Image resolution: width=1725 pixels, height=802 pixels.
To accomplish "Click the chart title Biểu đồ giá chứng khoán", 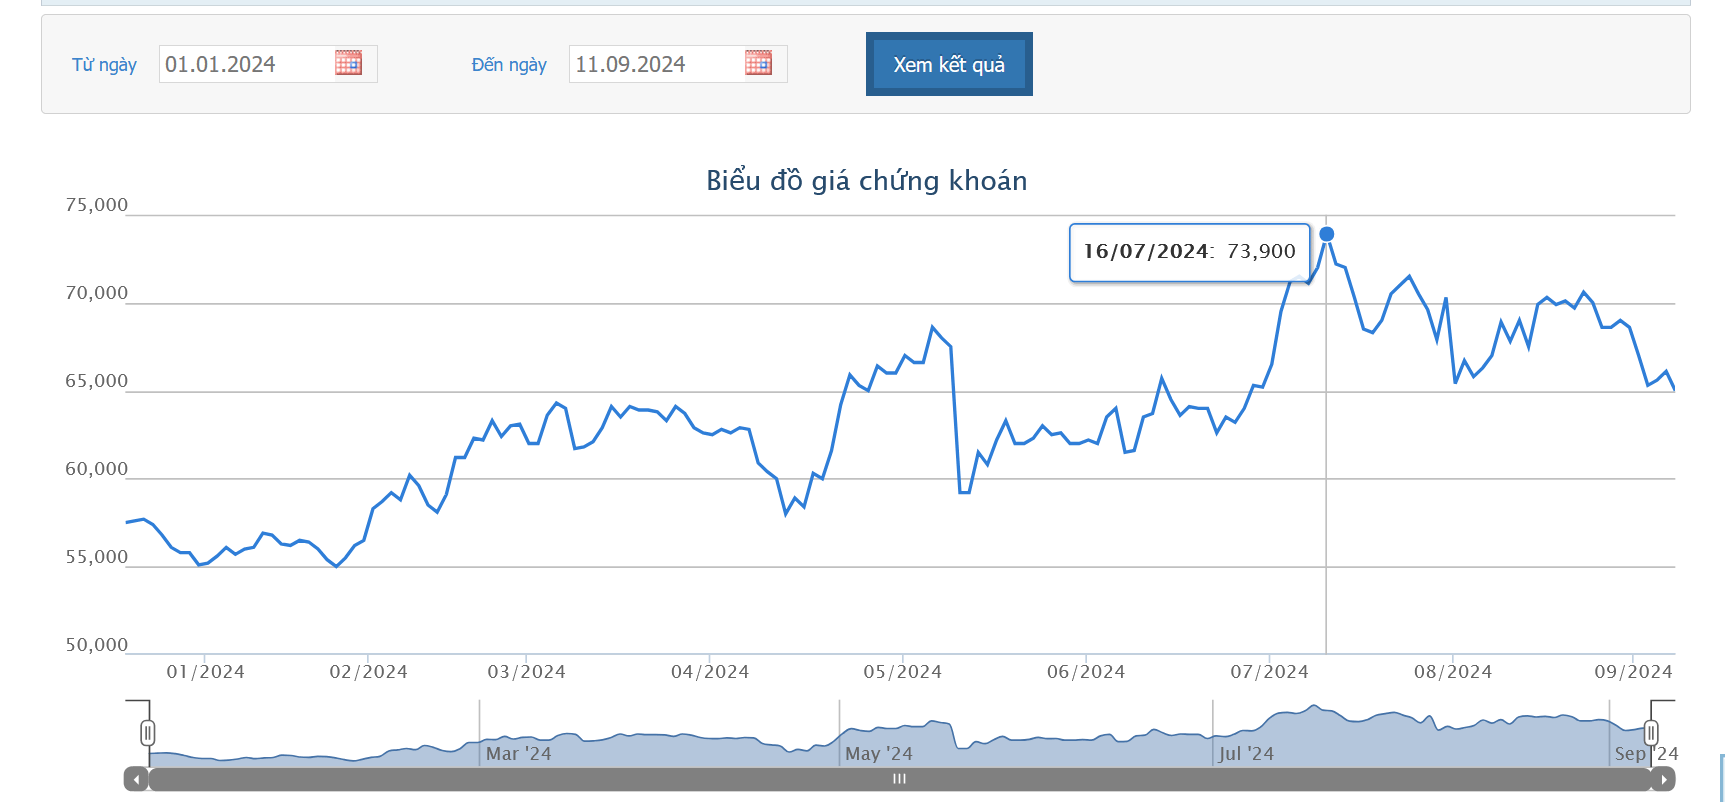I will [867, 181].
